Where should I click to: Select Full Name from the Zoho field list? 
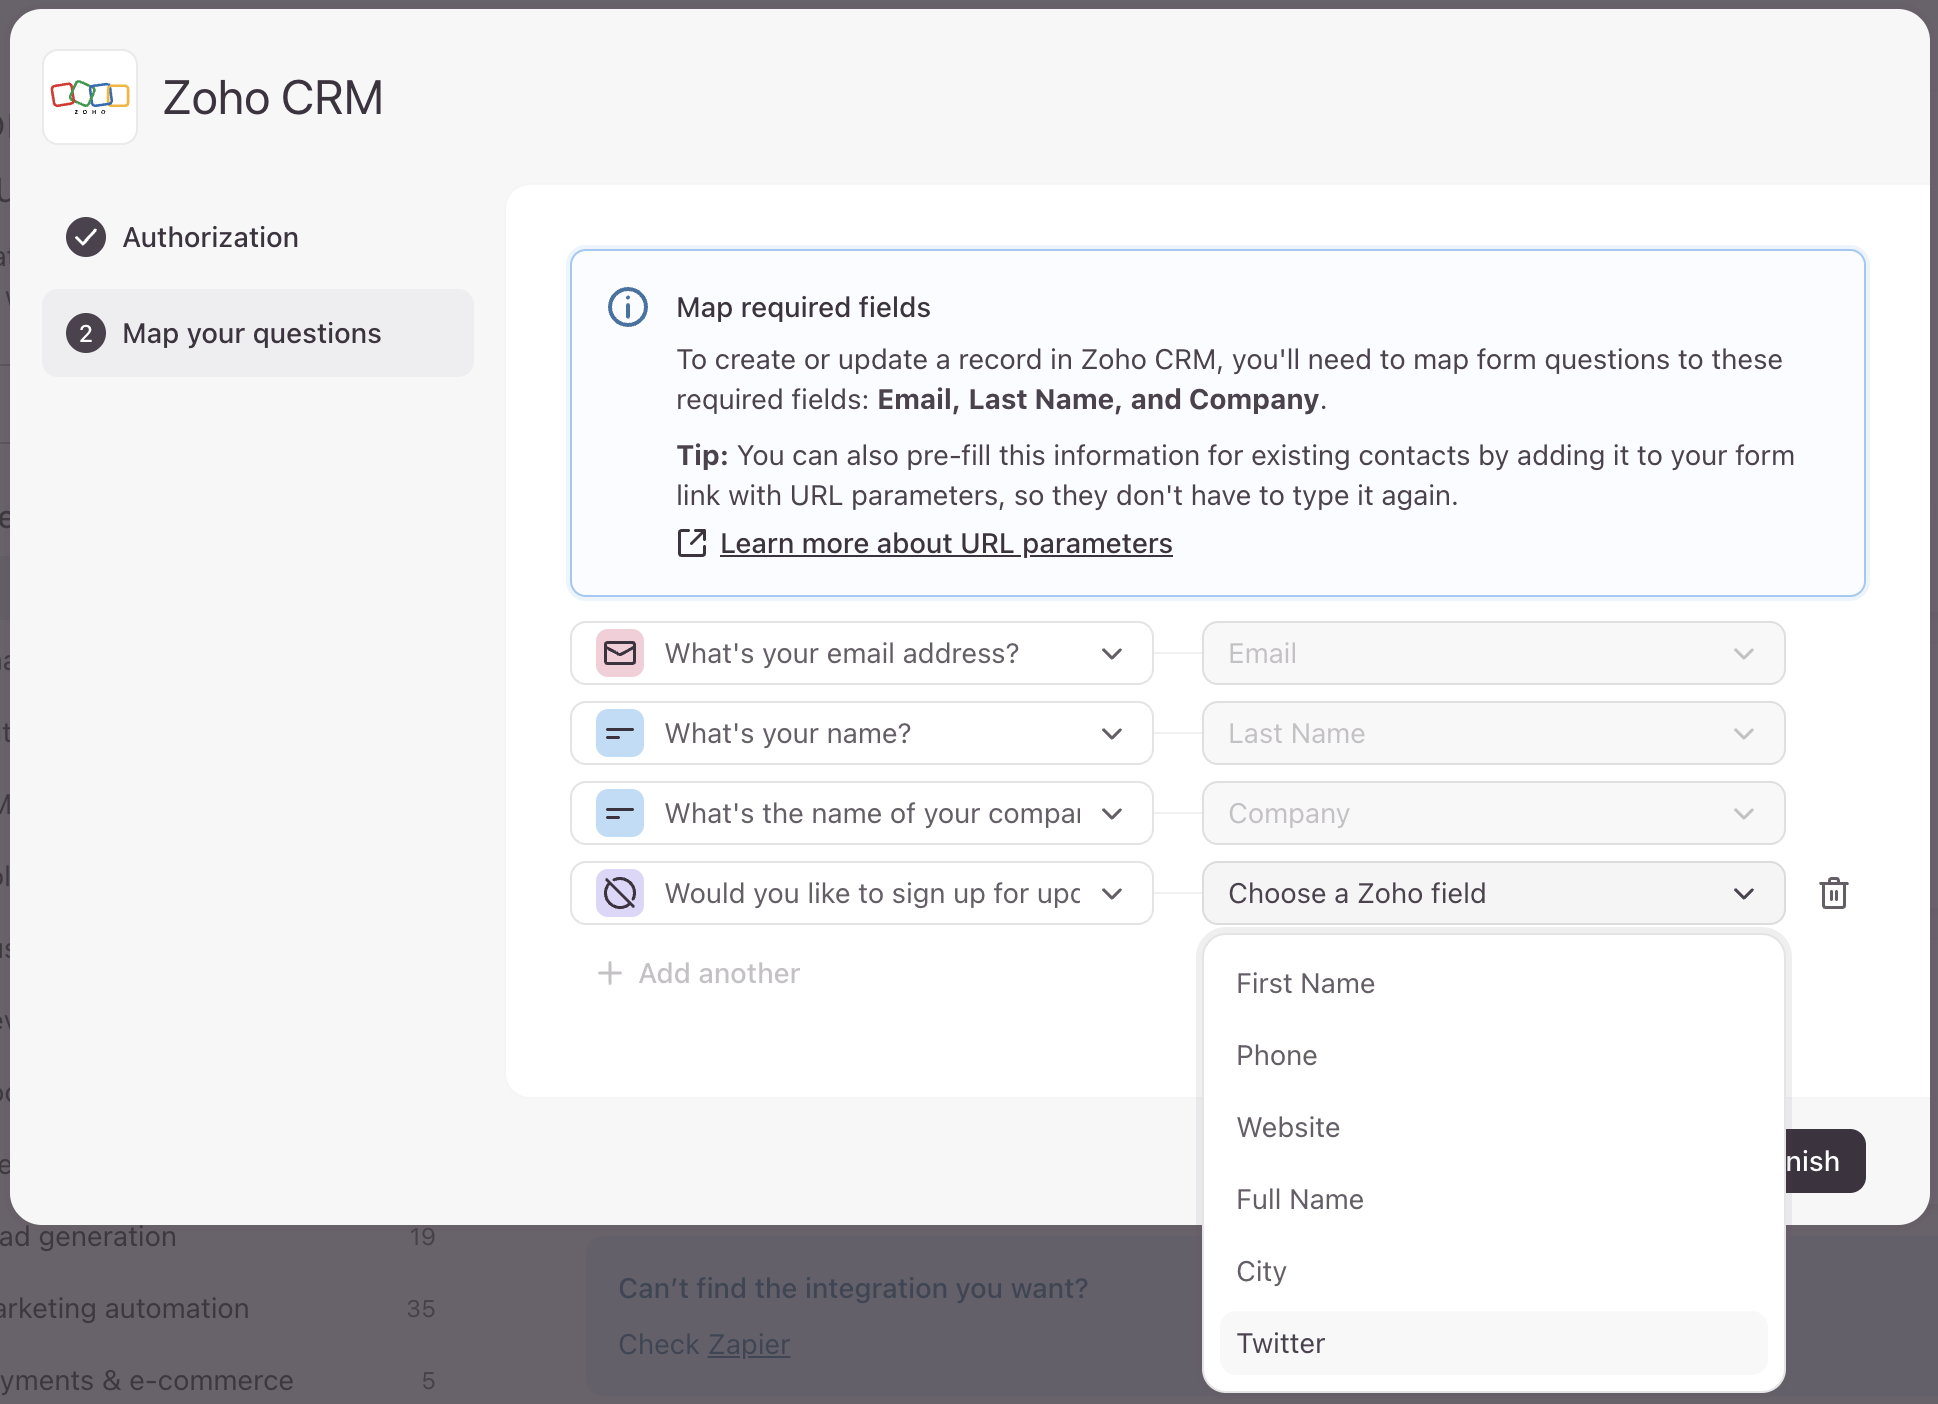tap(1494, 1199)
